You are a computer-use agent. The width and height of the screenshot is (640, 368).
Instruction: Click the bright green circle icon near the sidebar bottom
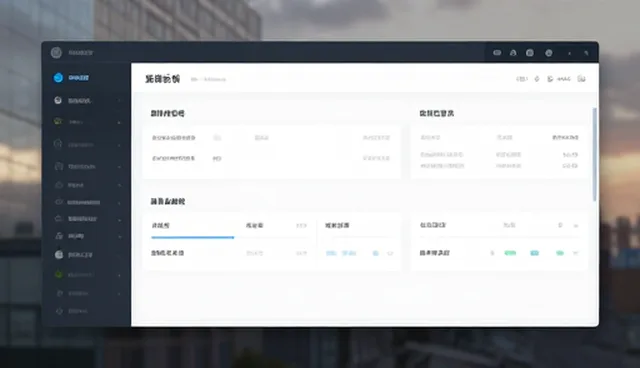(x=59, y=275)
